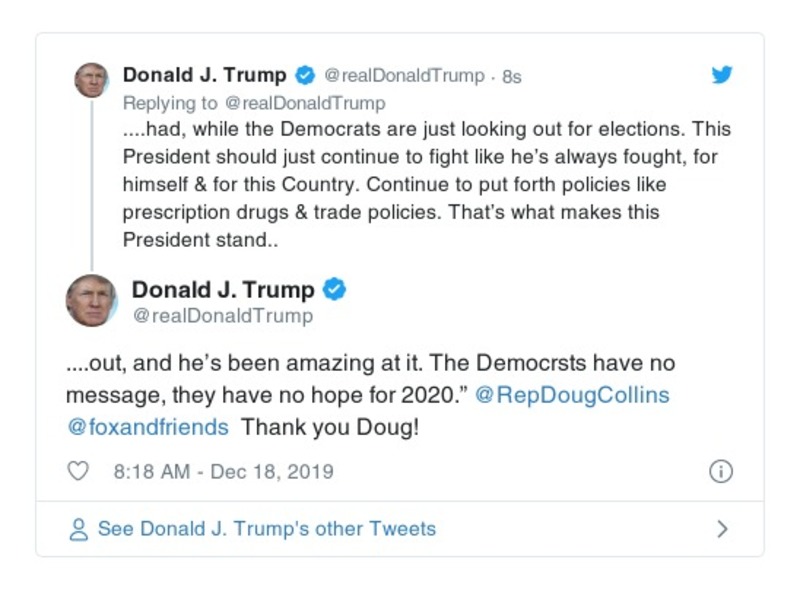Click the Twitter bird logo

click(x=722, y=74)
